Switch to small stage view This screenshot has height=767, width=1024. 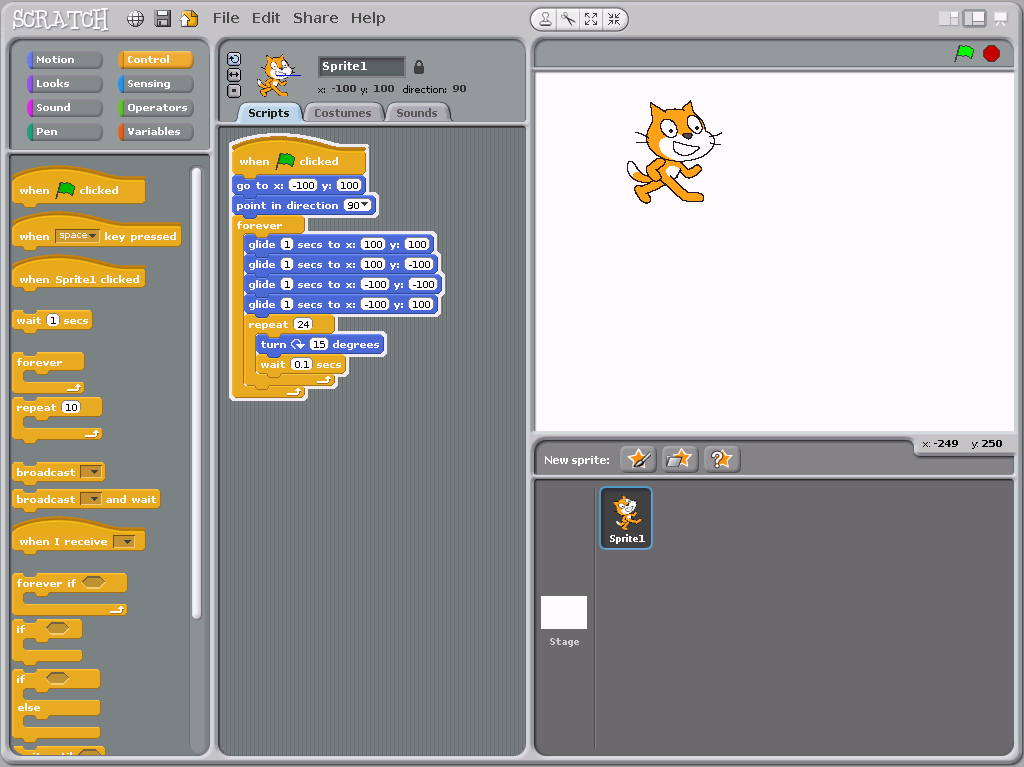(x=948, y=19)
